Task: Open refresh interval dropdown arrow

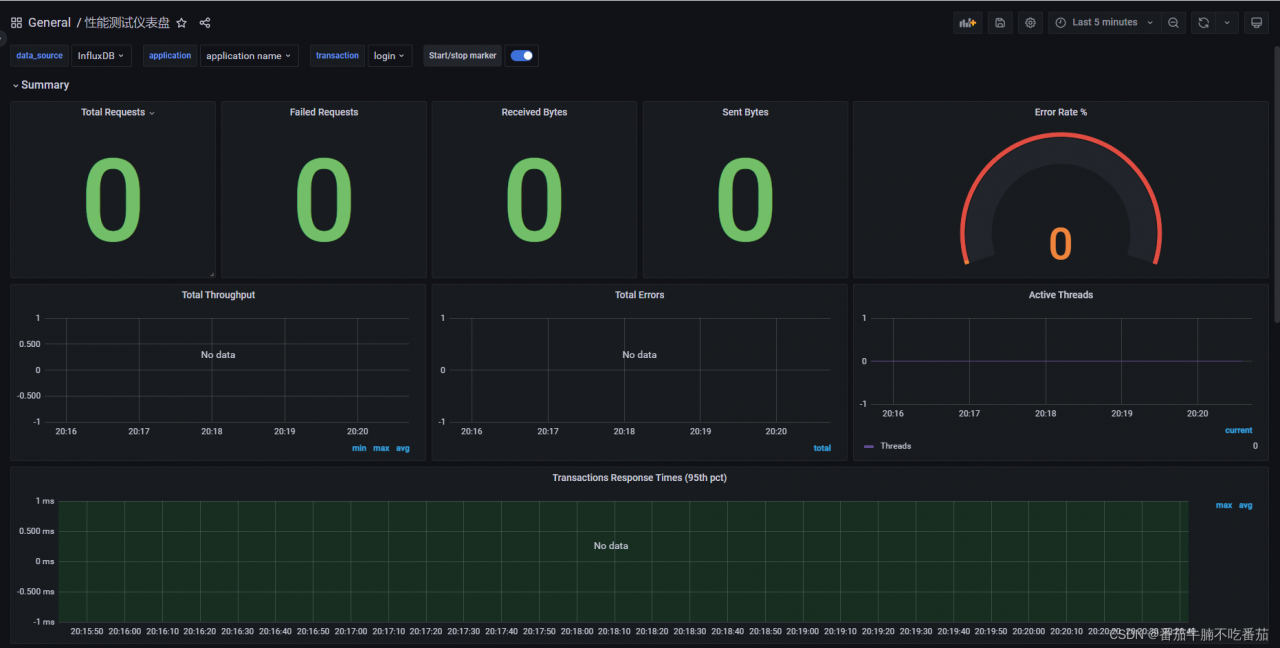Action: tap(1227, 23)
